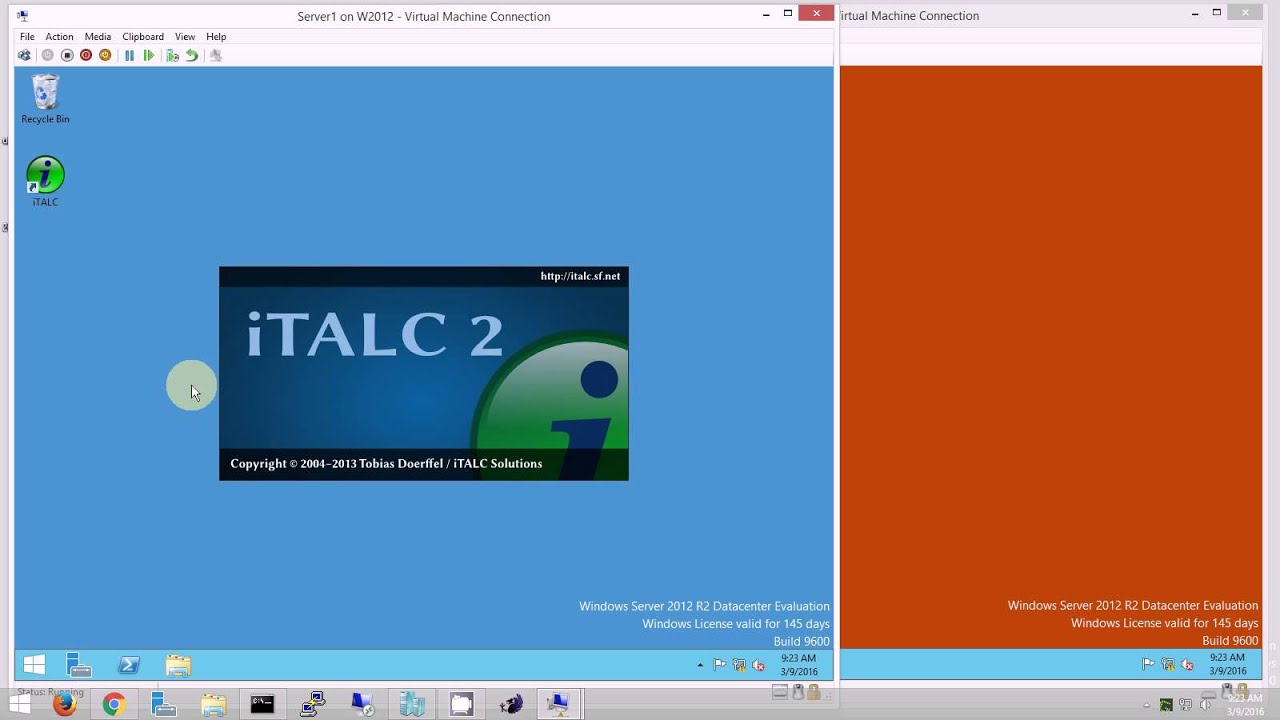
Task: Show hidden icons in host system tray
Action: point(1147,705)
